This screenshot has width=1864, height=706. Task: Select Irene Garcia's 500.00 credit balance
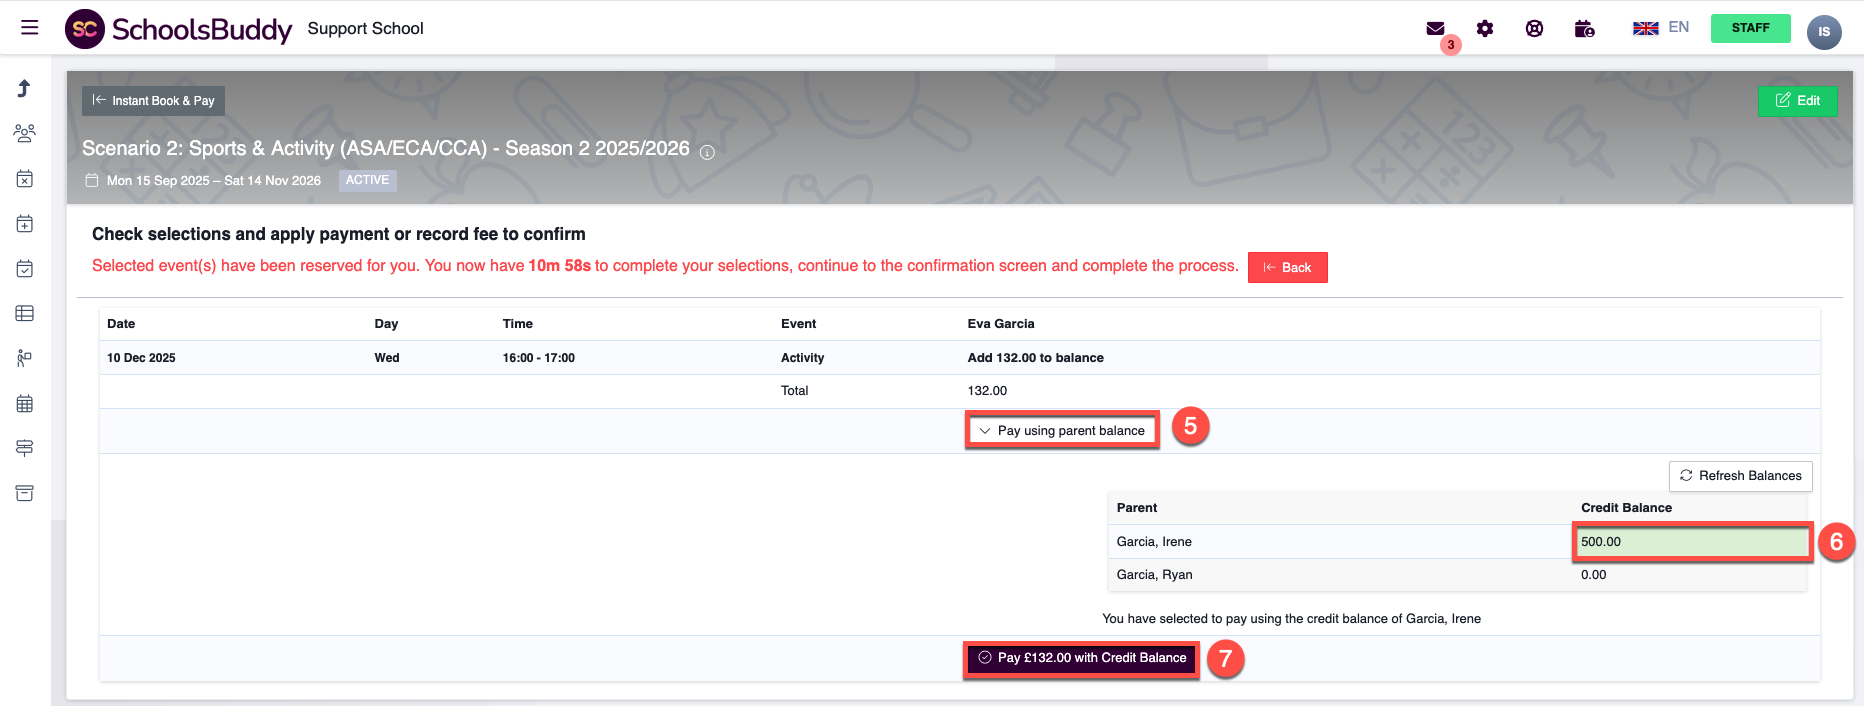point(1692,542)
